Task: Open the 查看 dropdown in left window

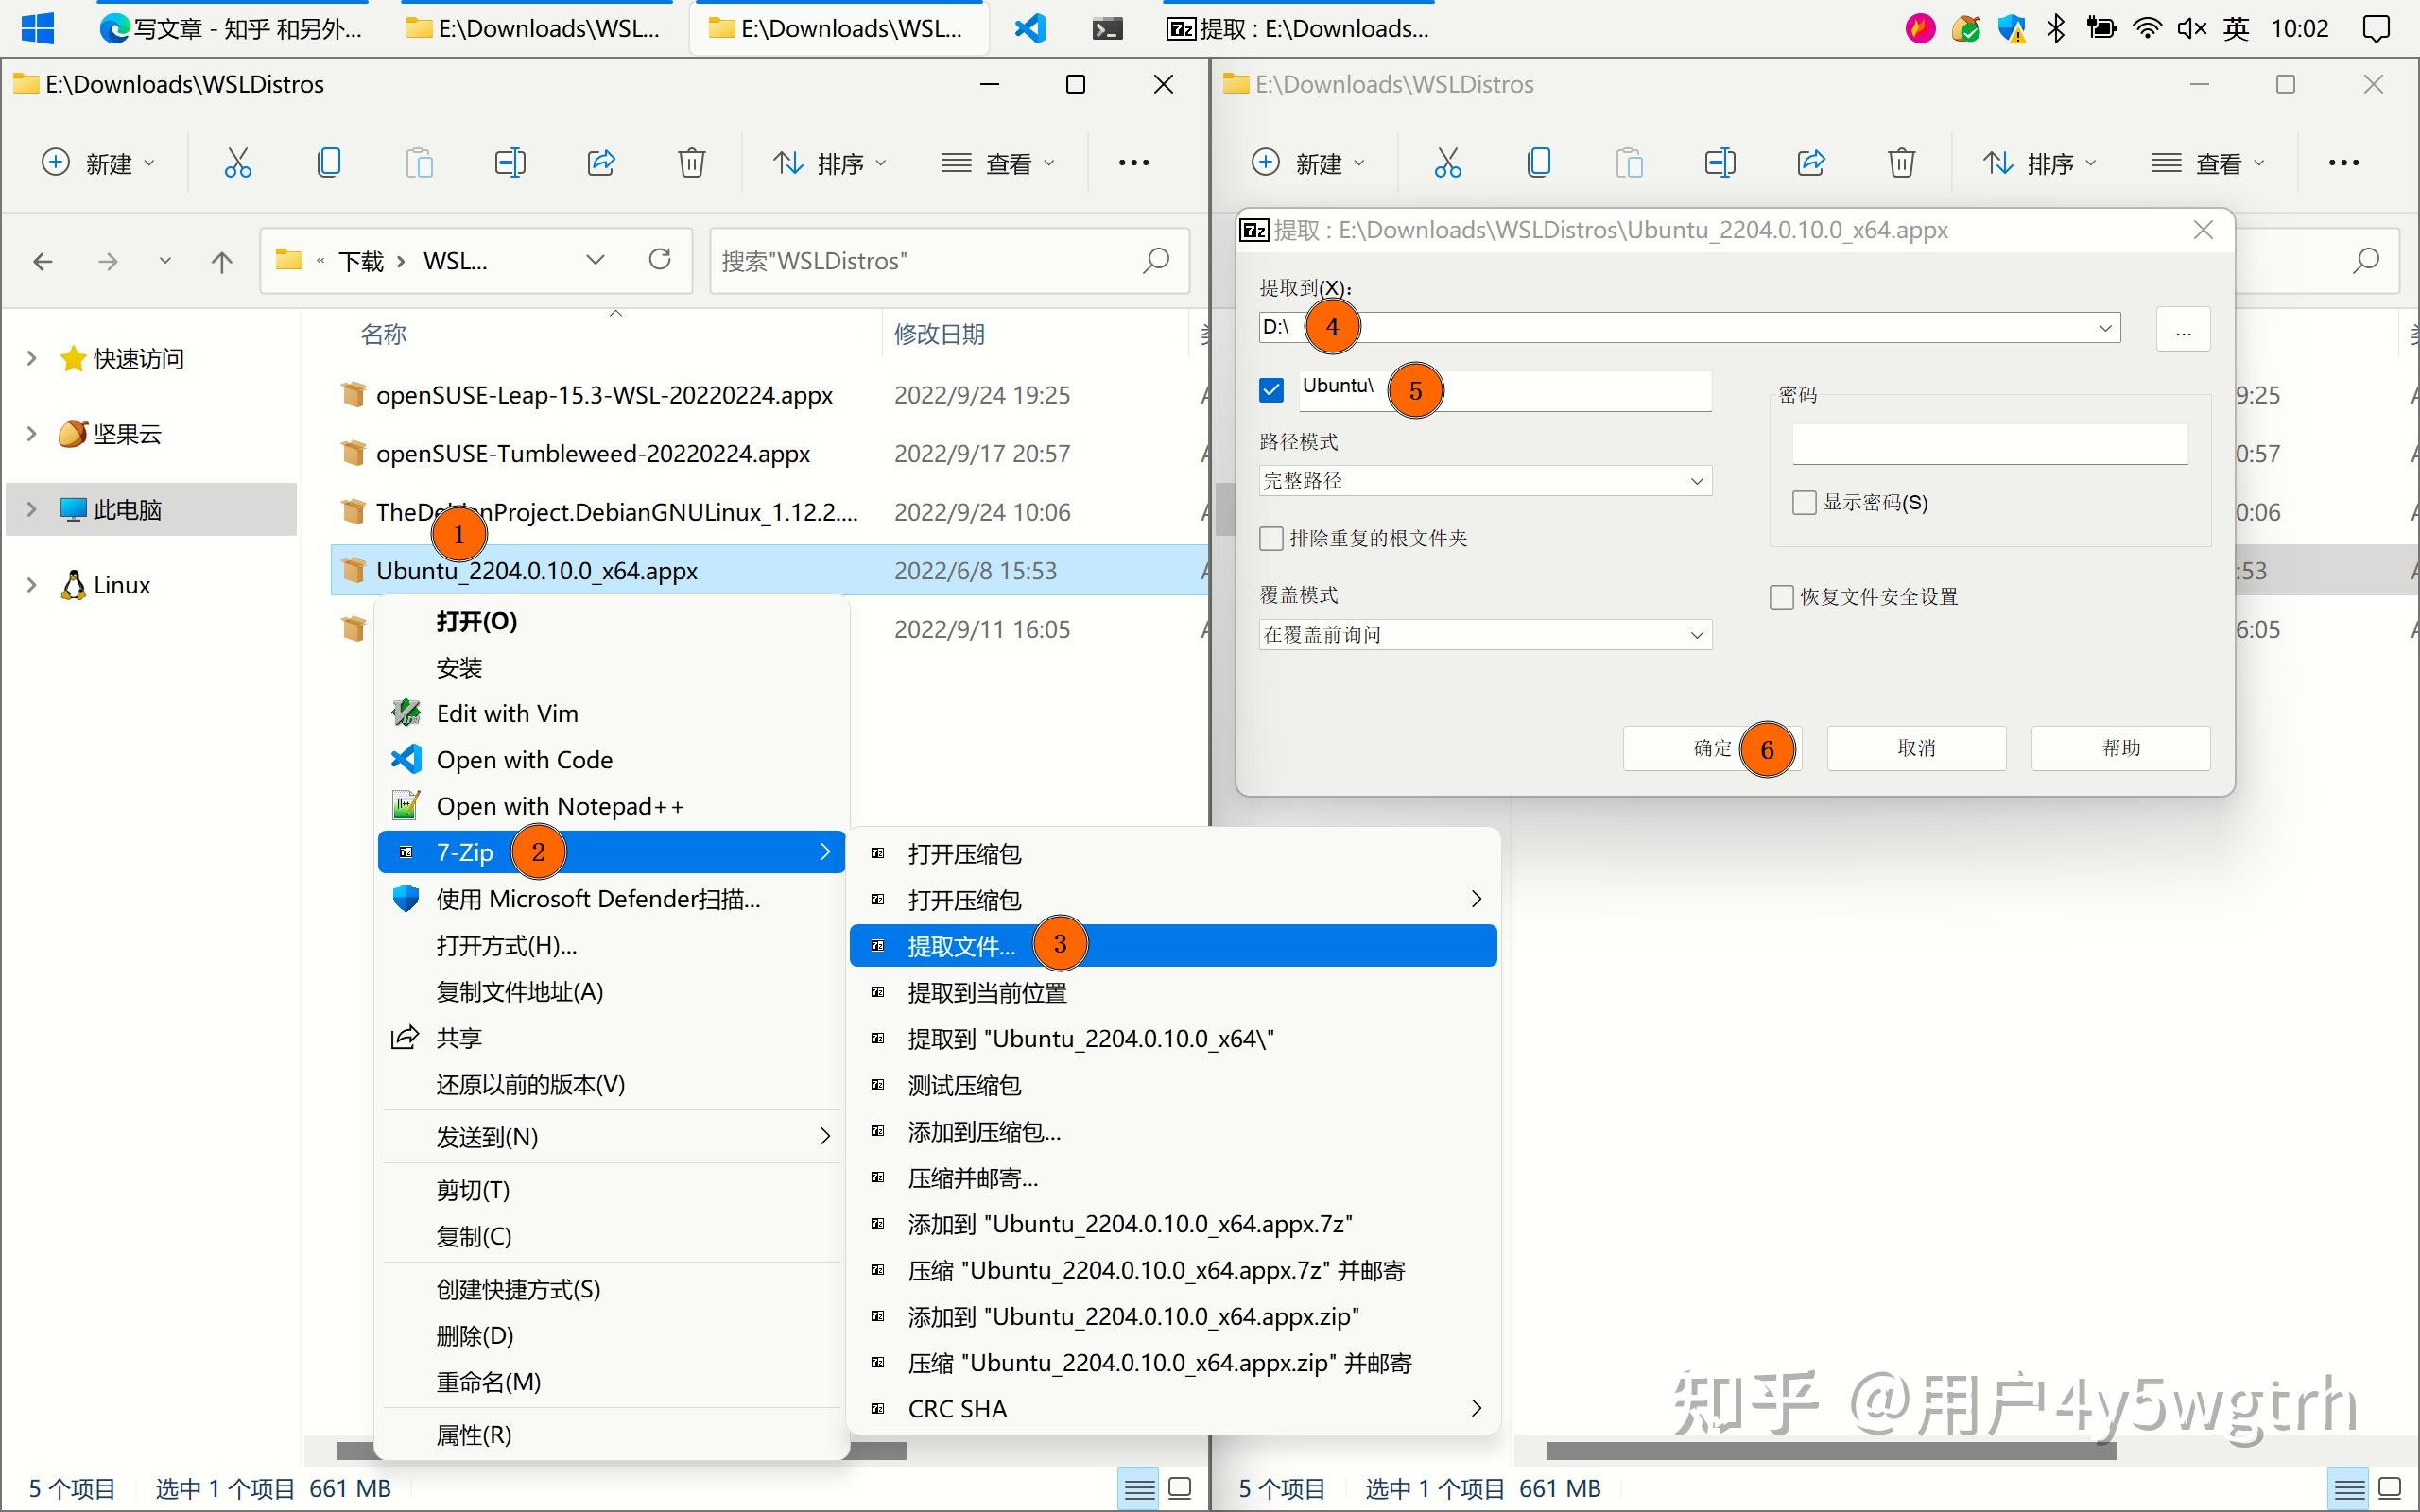Action: point(997,163)
